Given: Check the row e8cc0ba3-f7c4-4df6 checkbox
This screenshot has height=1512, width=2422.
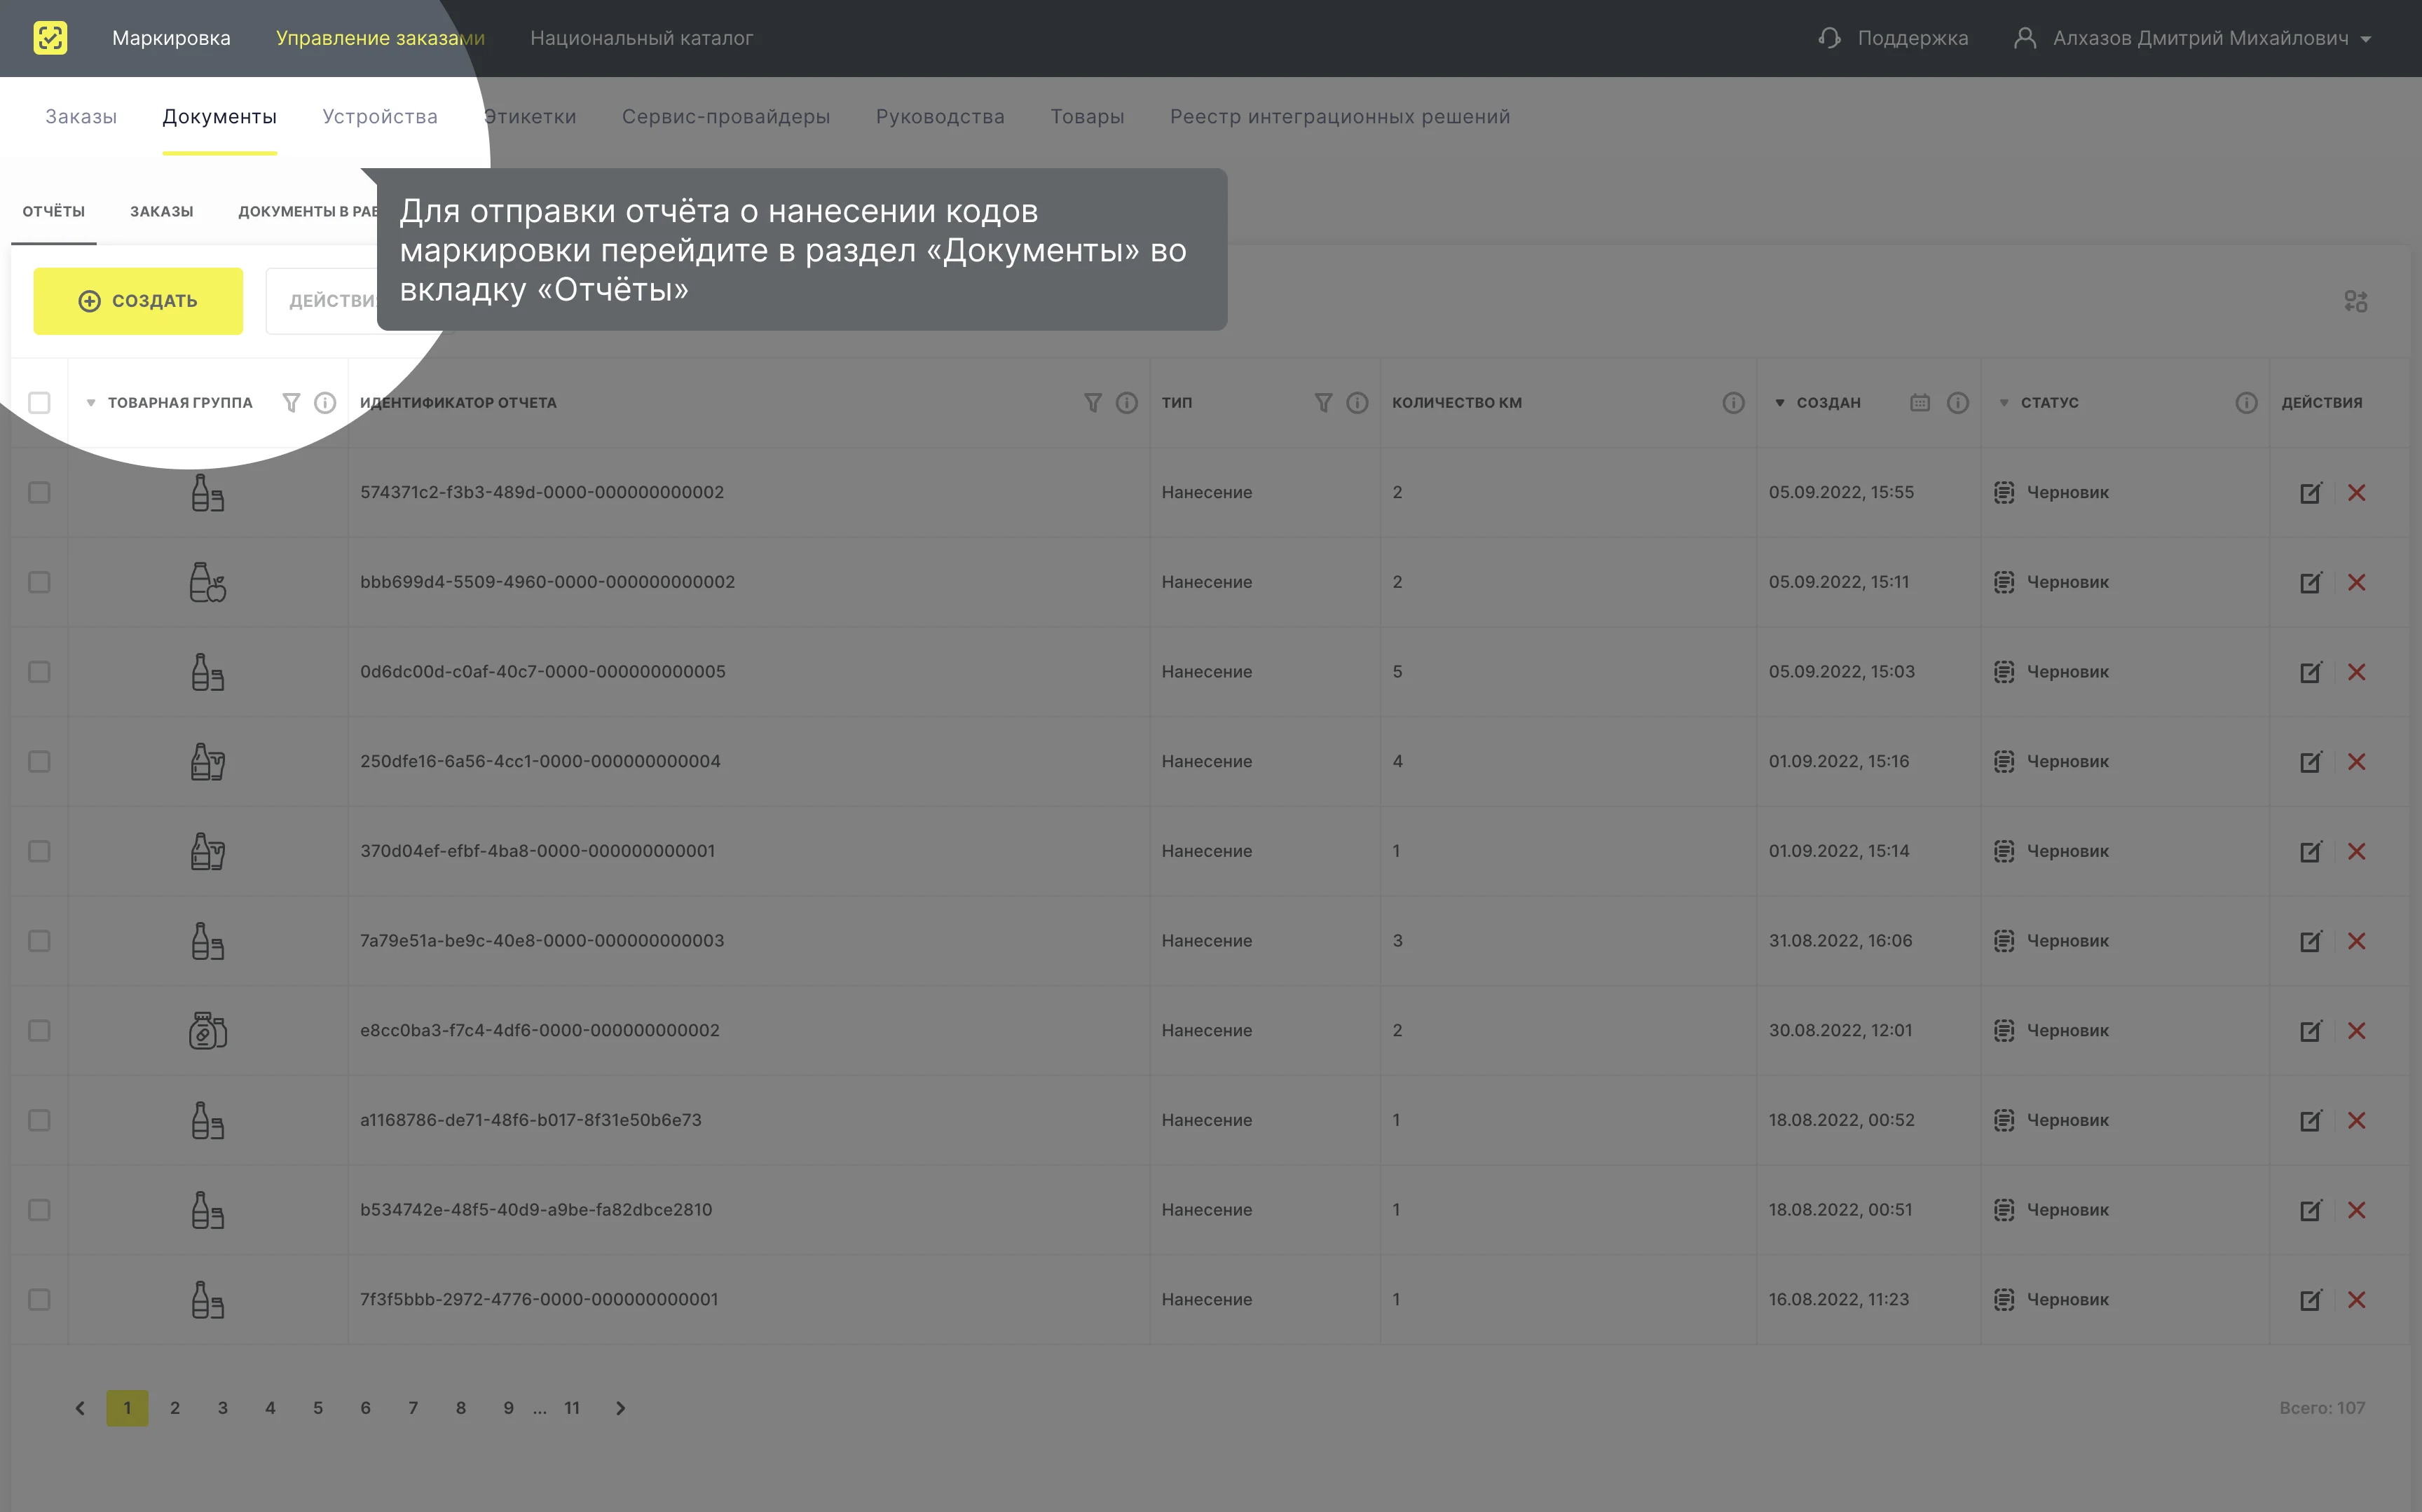Looking at the screenshot, I should point(39,1030).
